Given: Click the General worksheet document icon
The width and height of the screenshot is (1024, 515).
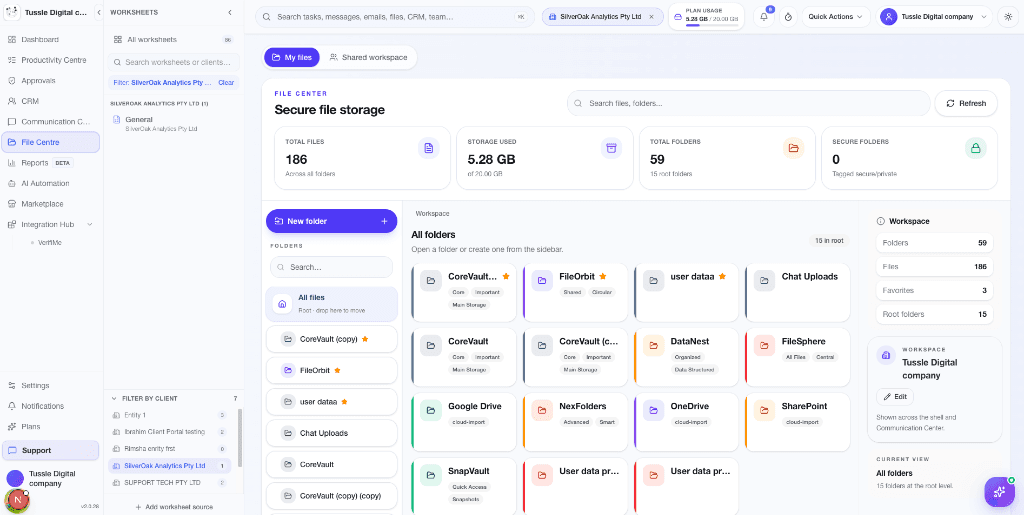Looking at the screenshot, I should pos(117,119).
